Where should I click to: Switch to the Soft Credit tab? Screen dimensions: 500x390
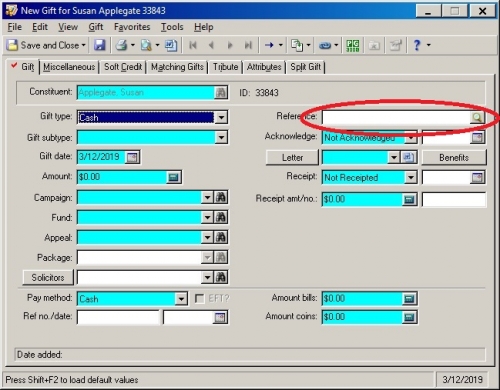pyautogui.click(x=123, y=67)
